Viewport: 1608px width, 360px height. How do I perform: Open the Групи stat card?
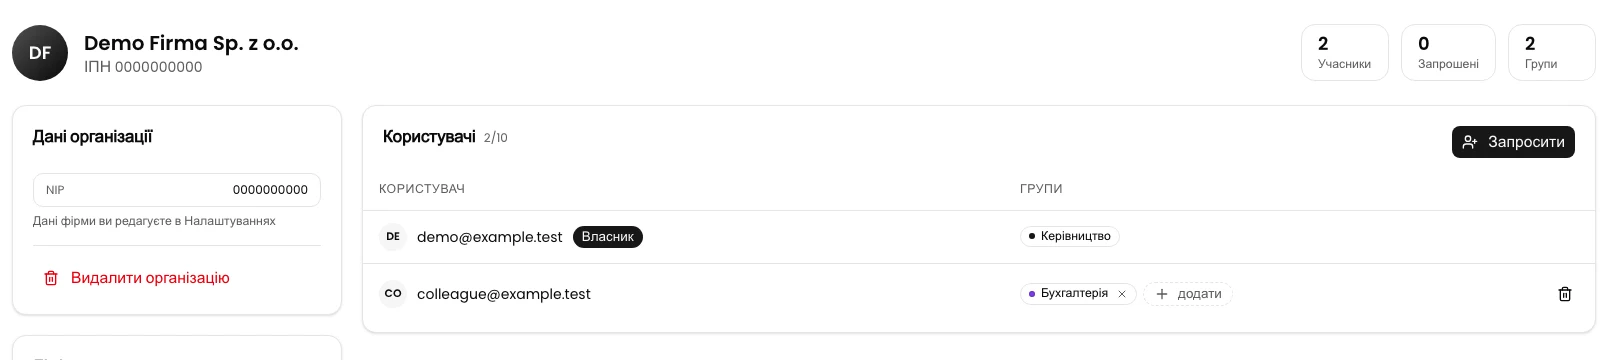tap(1551, 53)
